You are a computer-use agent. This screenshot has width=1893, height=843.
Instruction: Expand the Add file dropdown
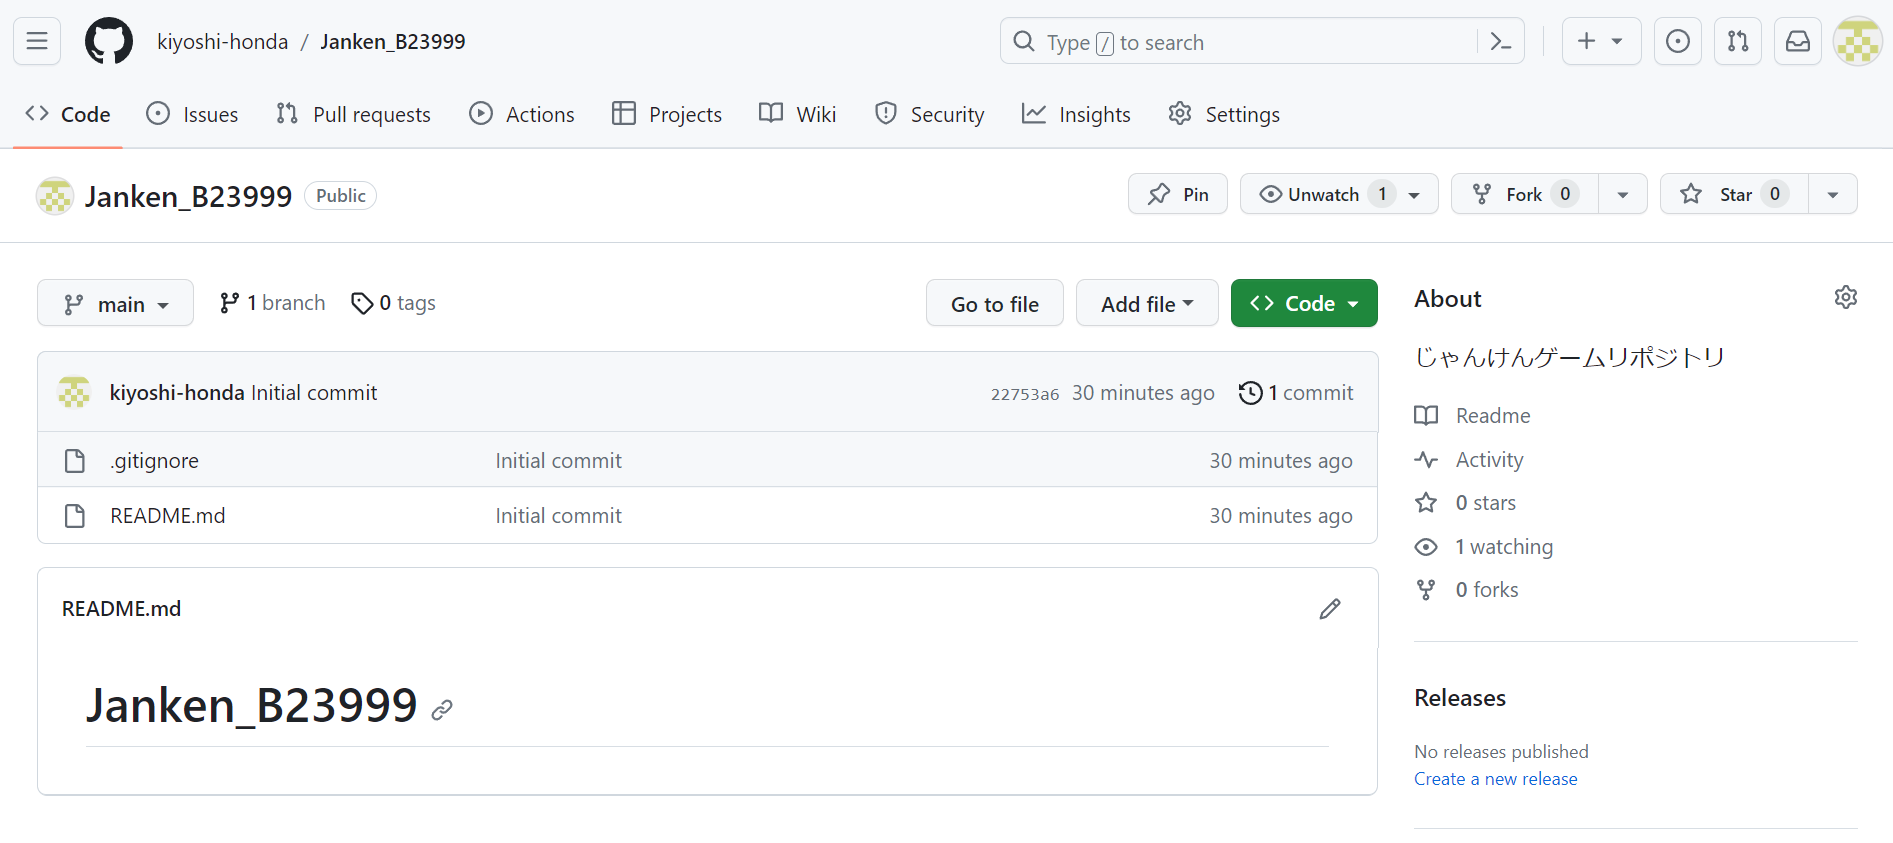(x=1146, y=303)
